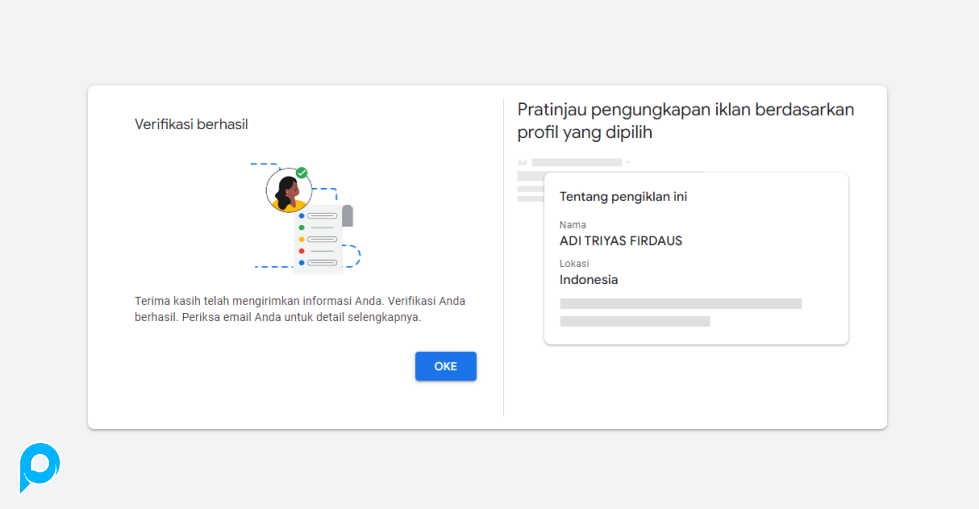This screenshot has width=979, height=509.
Task: Select the advertiser name ADI TRIYAS FIRDAUS
Action: (621, 241)
